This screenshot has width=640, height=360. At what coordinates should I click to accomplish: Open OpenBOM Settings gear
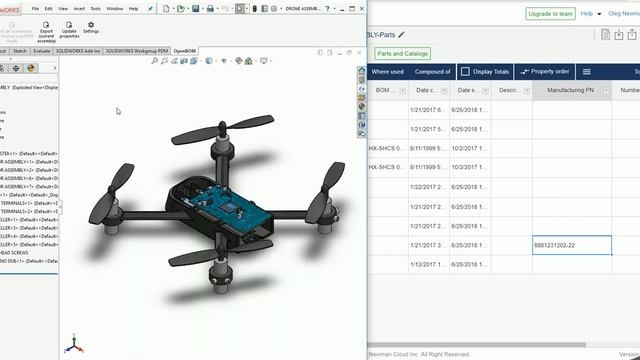(x=91, y=25)
